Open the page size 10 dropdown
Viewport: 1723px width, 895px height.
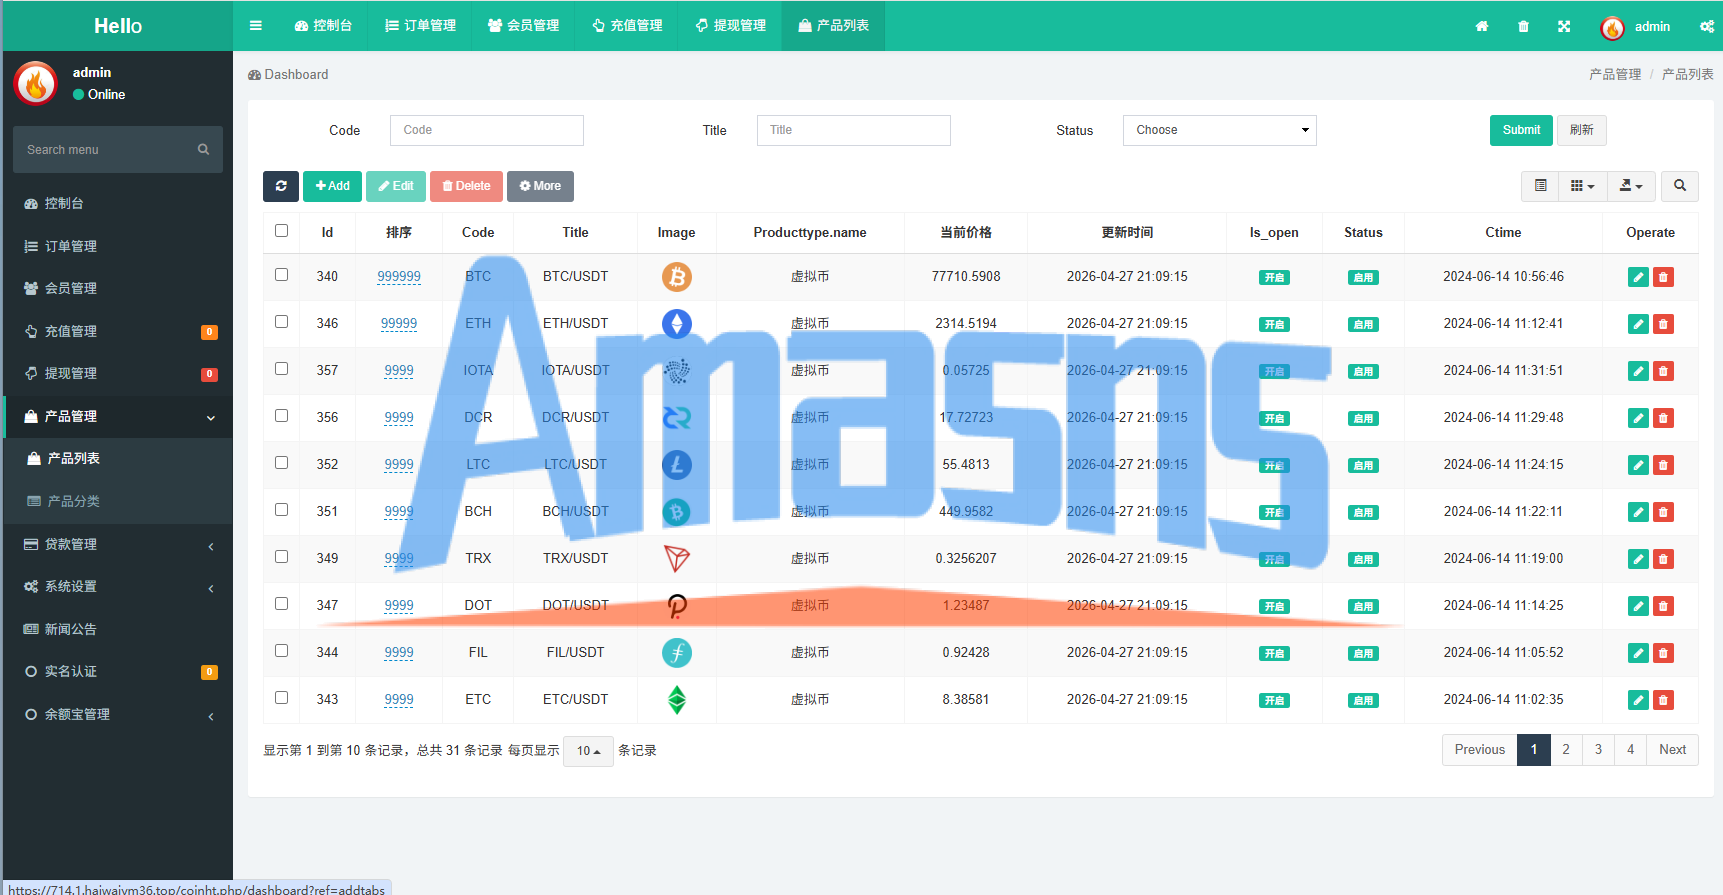[x=588, y=751]
